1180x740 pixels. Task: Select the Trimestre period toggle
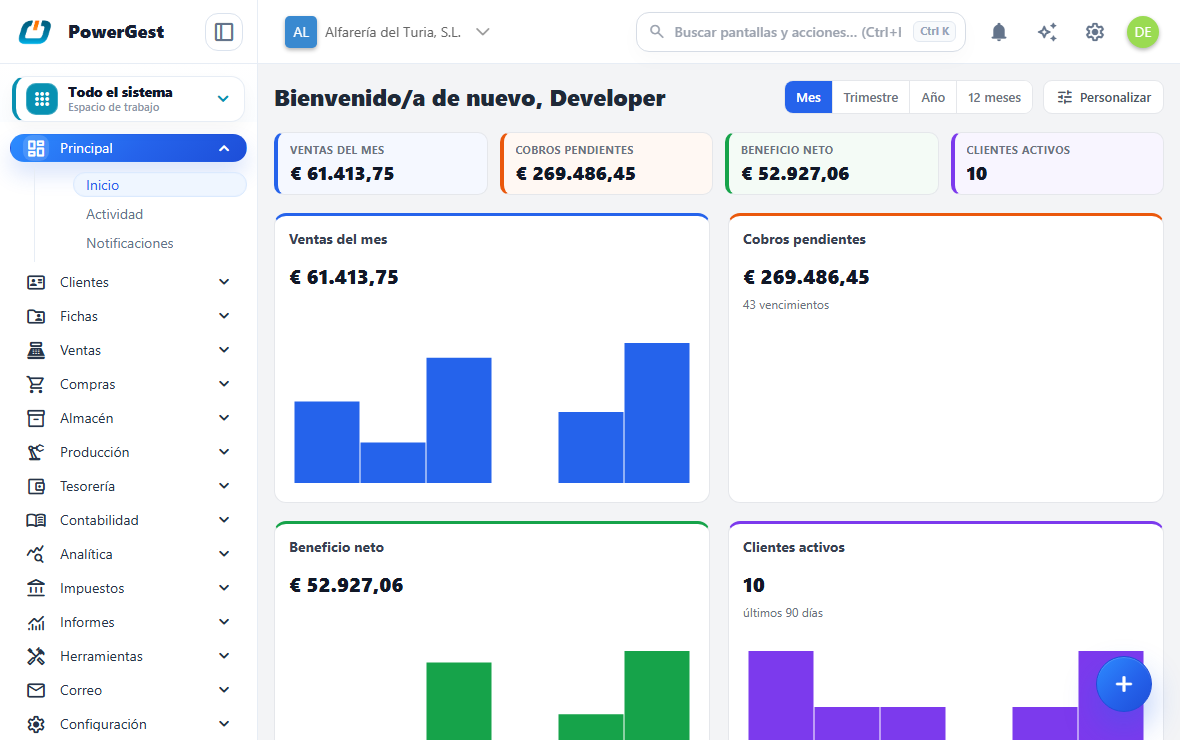click(871, 97)
